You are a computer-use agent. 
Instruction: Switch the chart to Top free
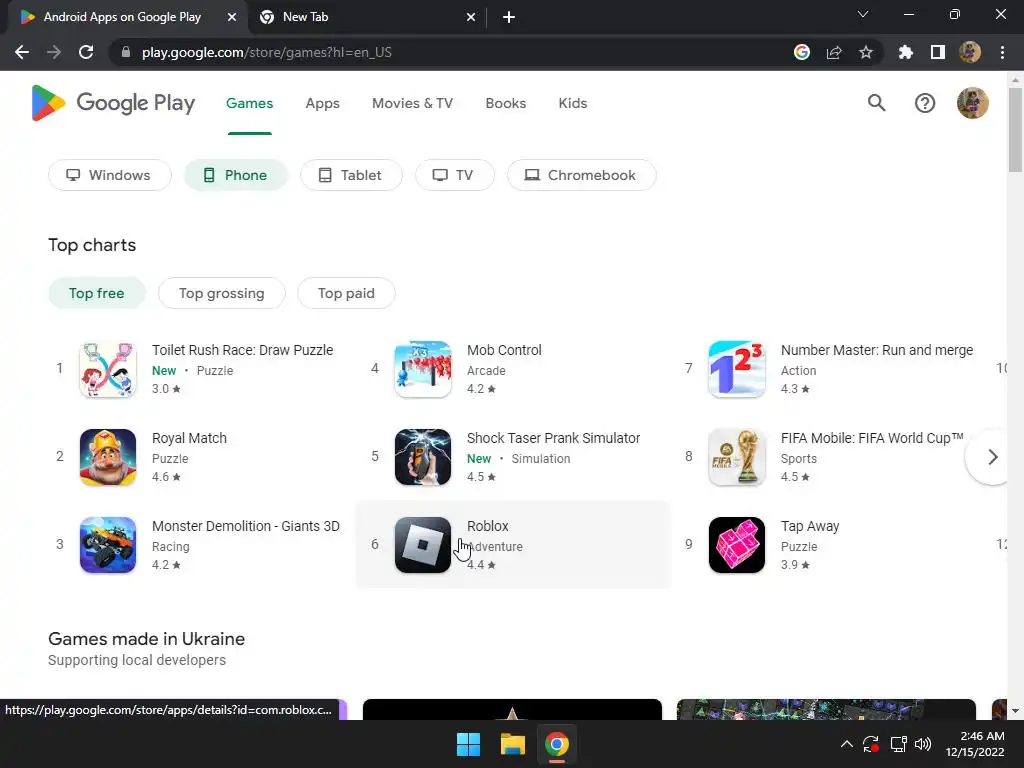point(97,293)
